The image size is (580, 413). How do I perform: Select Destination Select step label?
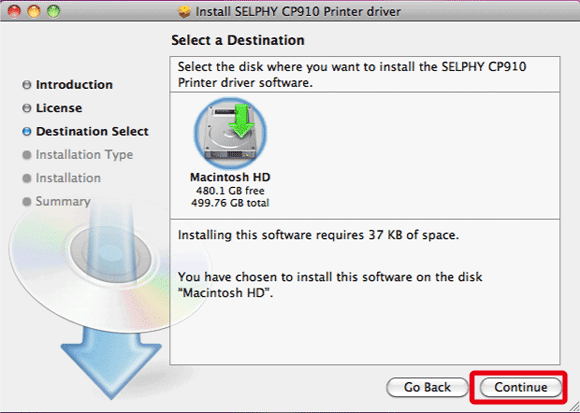pyautogui.click(x=92, y=131)
